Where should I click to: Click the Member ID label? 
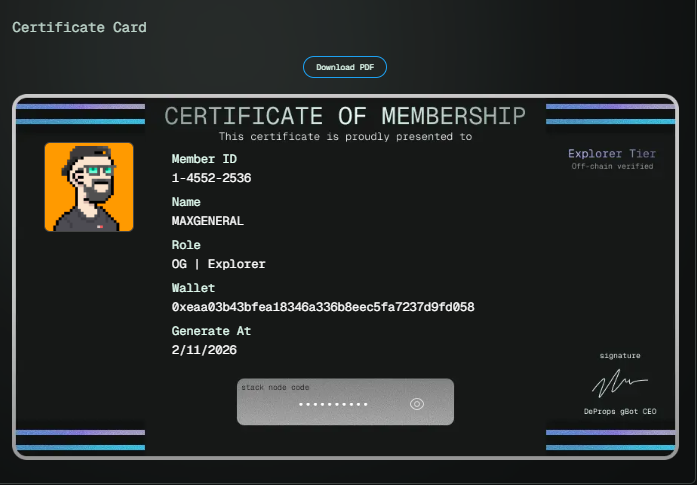tap(204, 159)
